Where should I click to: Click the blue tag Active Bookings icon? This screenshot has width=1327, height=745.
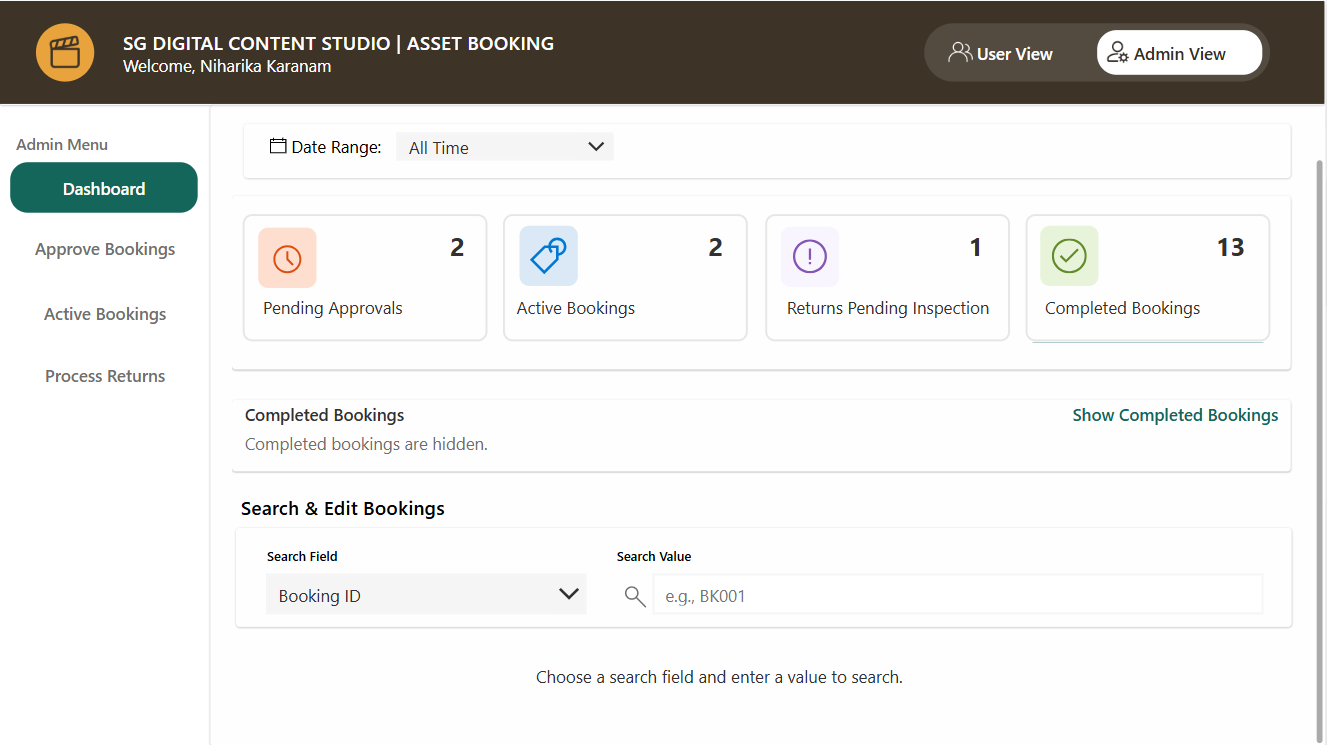pyautogui.click(x=548, y=256)
